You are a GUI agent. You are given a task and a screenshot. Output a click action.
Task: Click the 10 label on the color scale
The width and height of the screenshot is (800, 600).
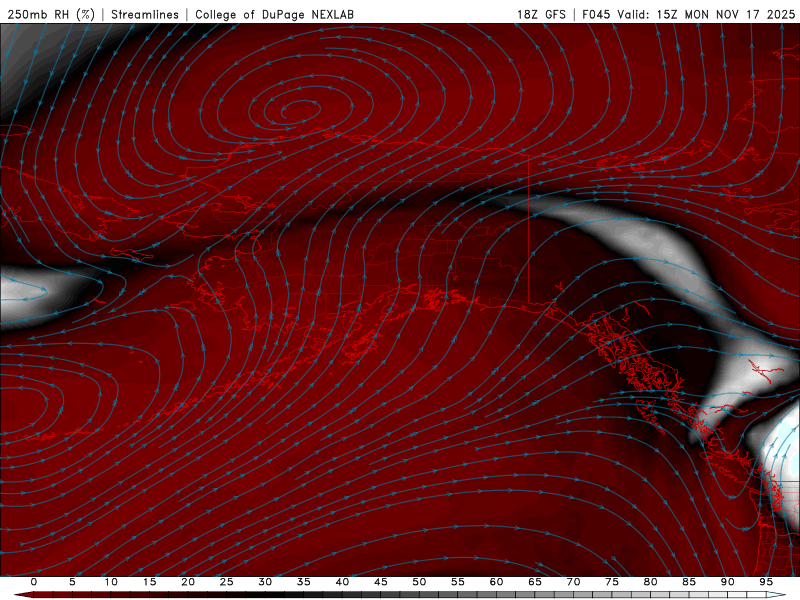coord(111,582)
